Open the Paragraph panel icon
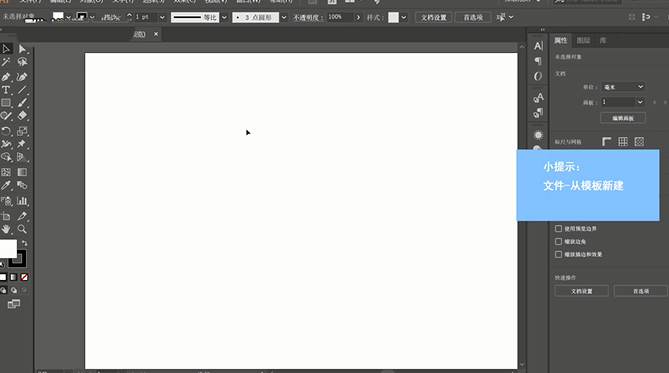 tap(538, 61)
